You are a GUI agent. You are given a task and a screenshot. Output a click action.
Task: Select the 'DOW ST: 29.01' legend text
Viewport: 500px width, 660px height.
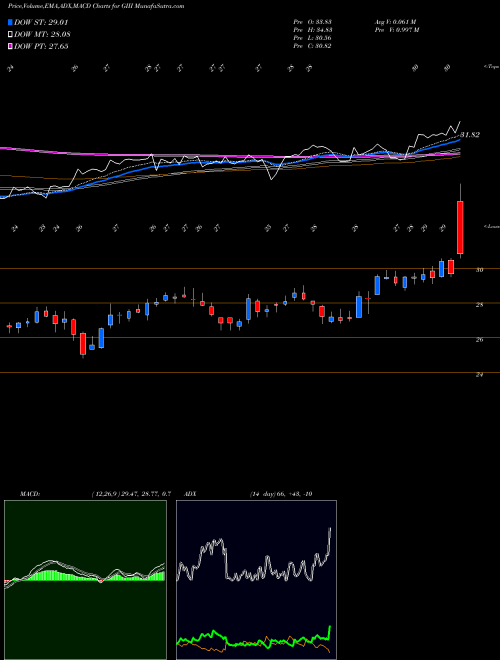tap(41, 22)
